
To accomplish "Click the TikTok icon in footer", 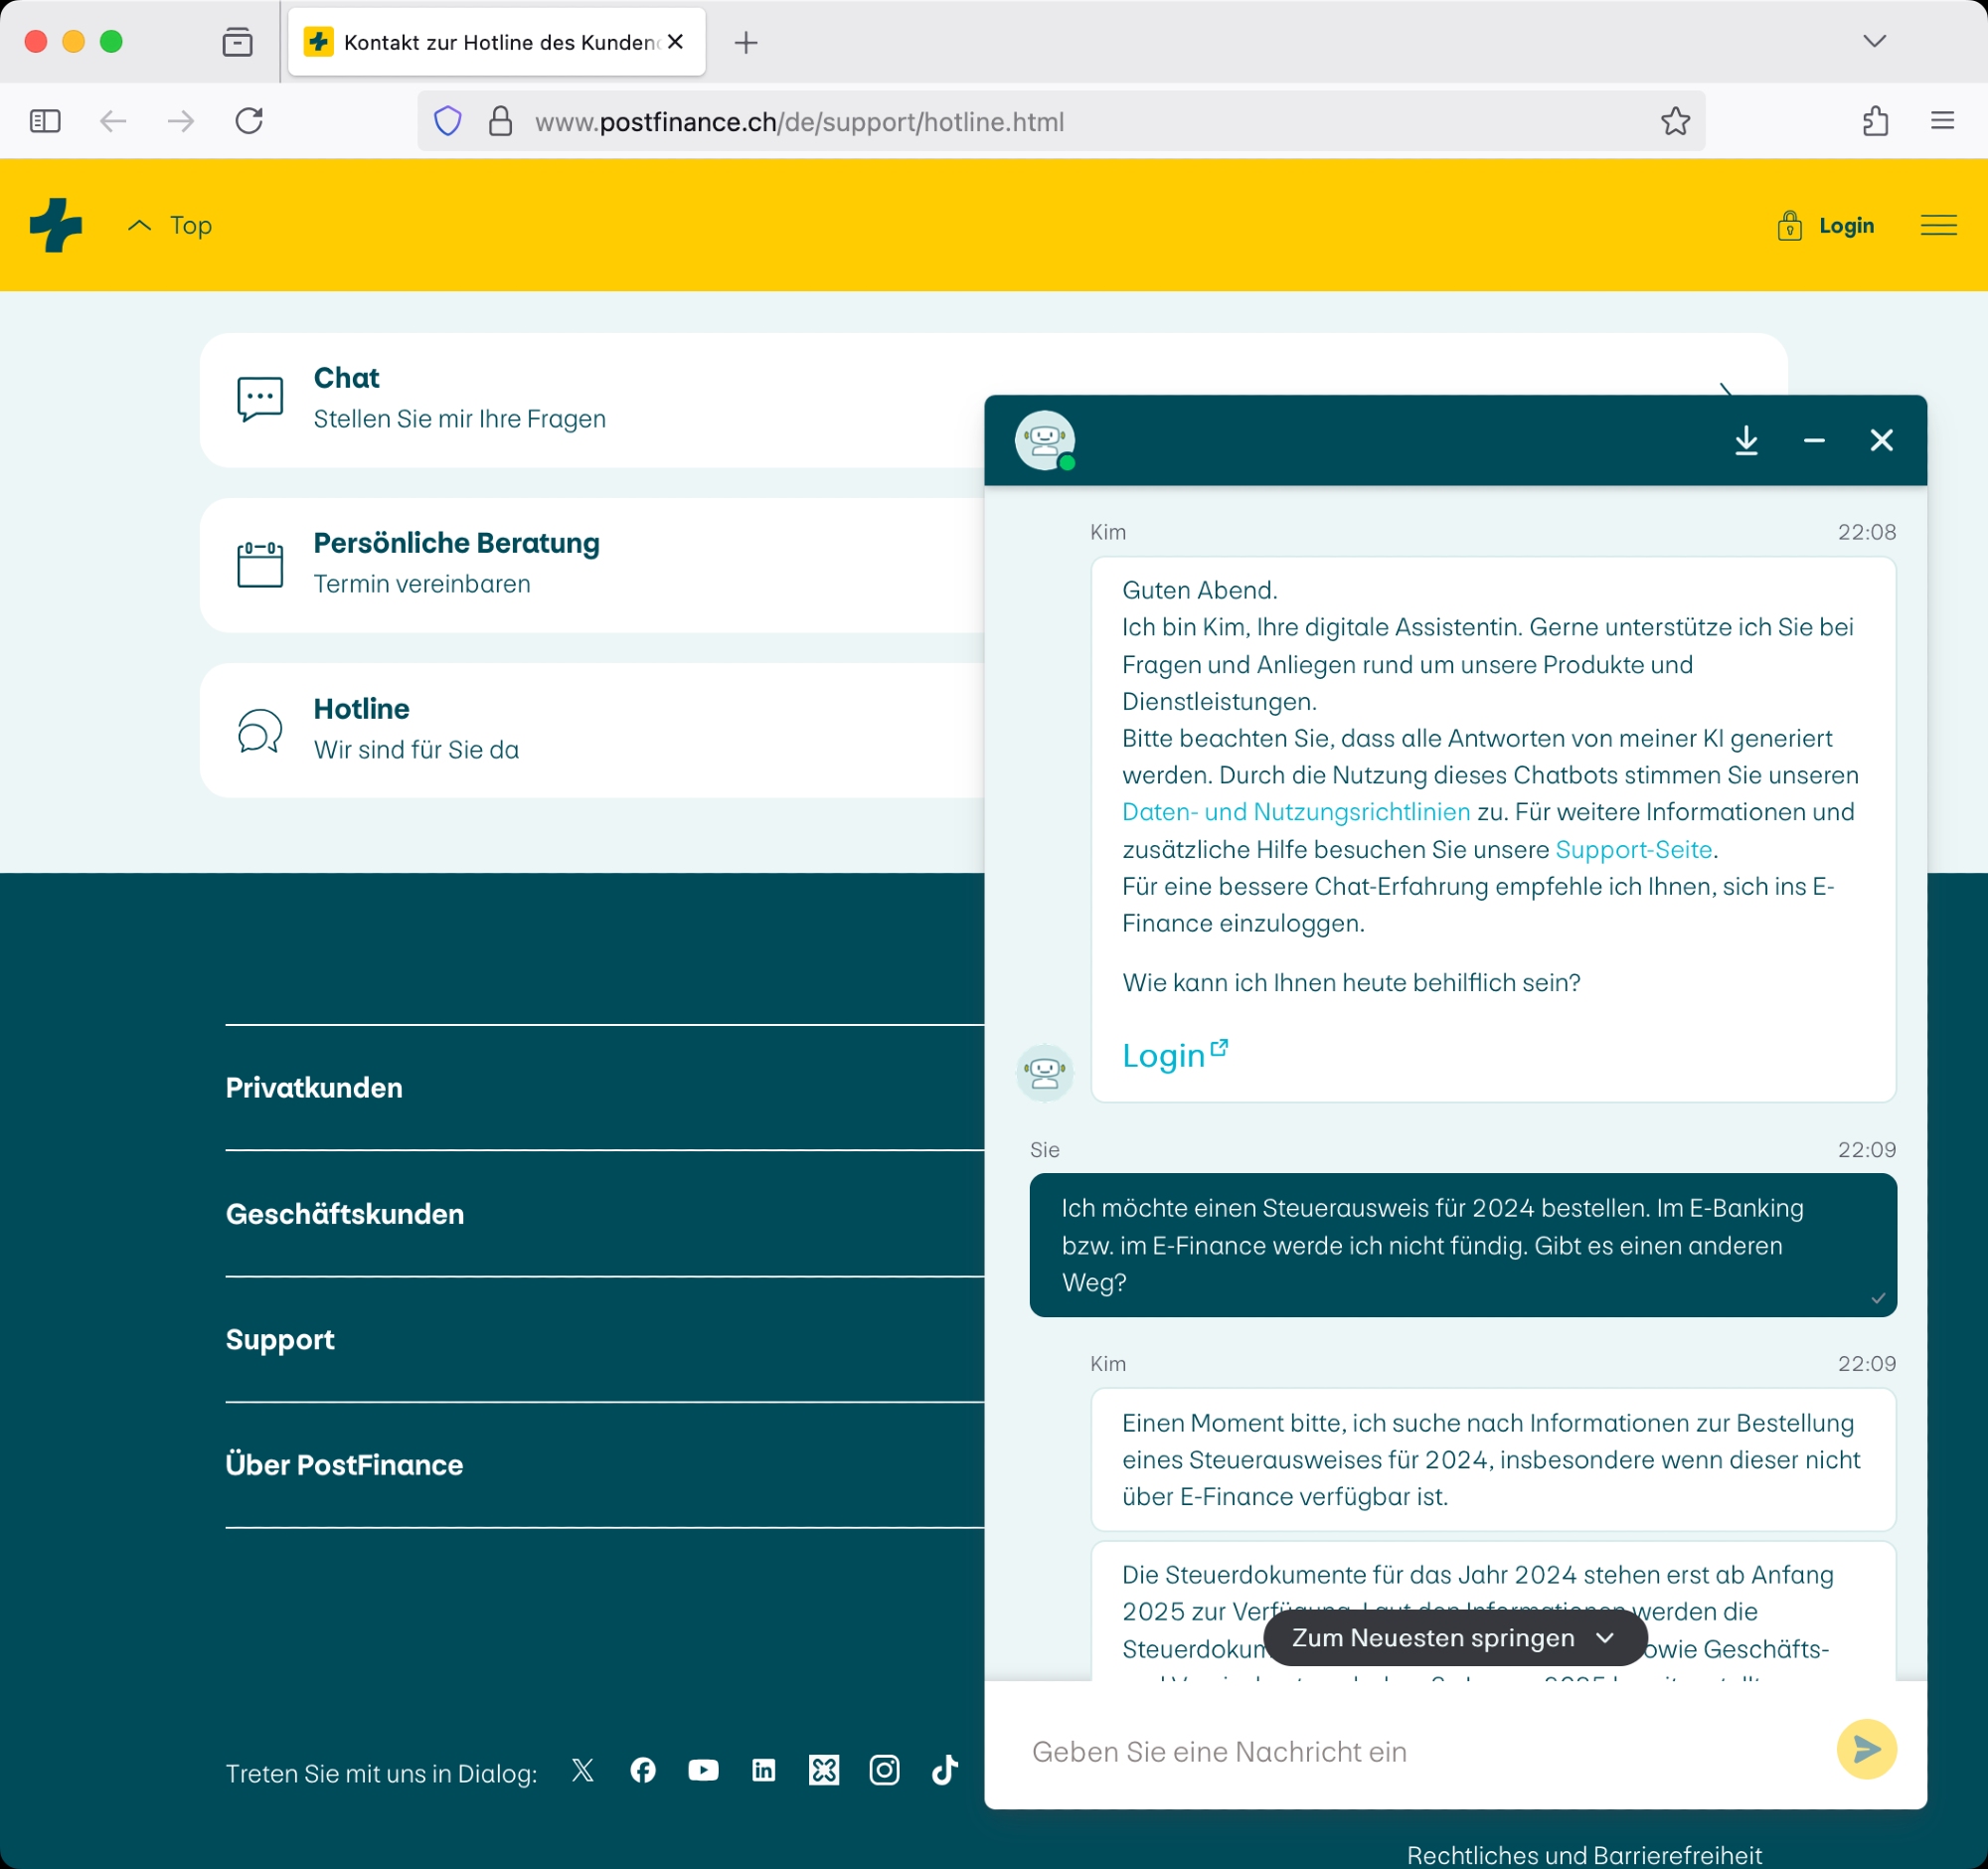I will click(x=945, y=1771).
